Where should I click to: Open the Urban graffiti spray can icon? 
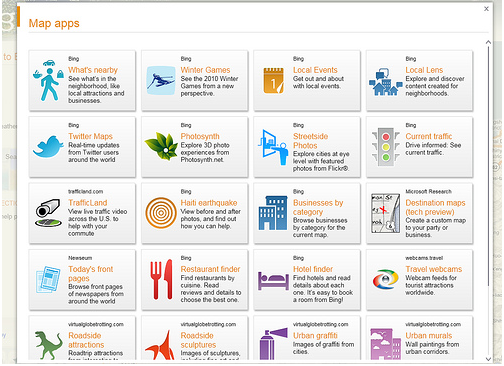coord(273,344)
